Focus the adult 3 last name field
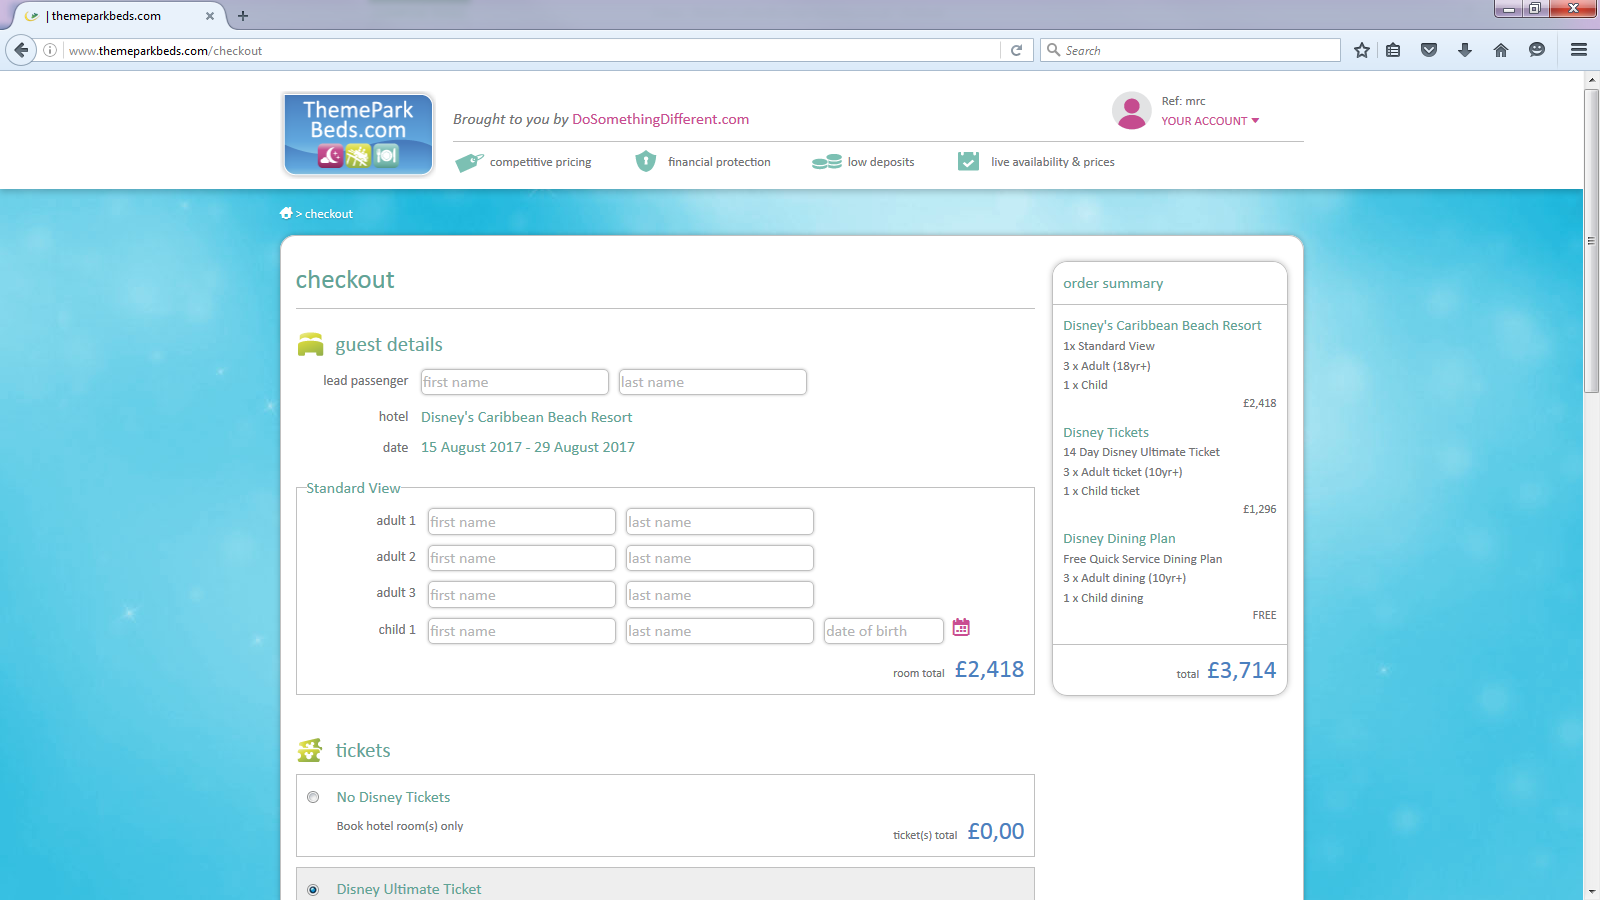Screen dimensions: 1600x900 click(719, 595)
